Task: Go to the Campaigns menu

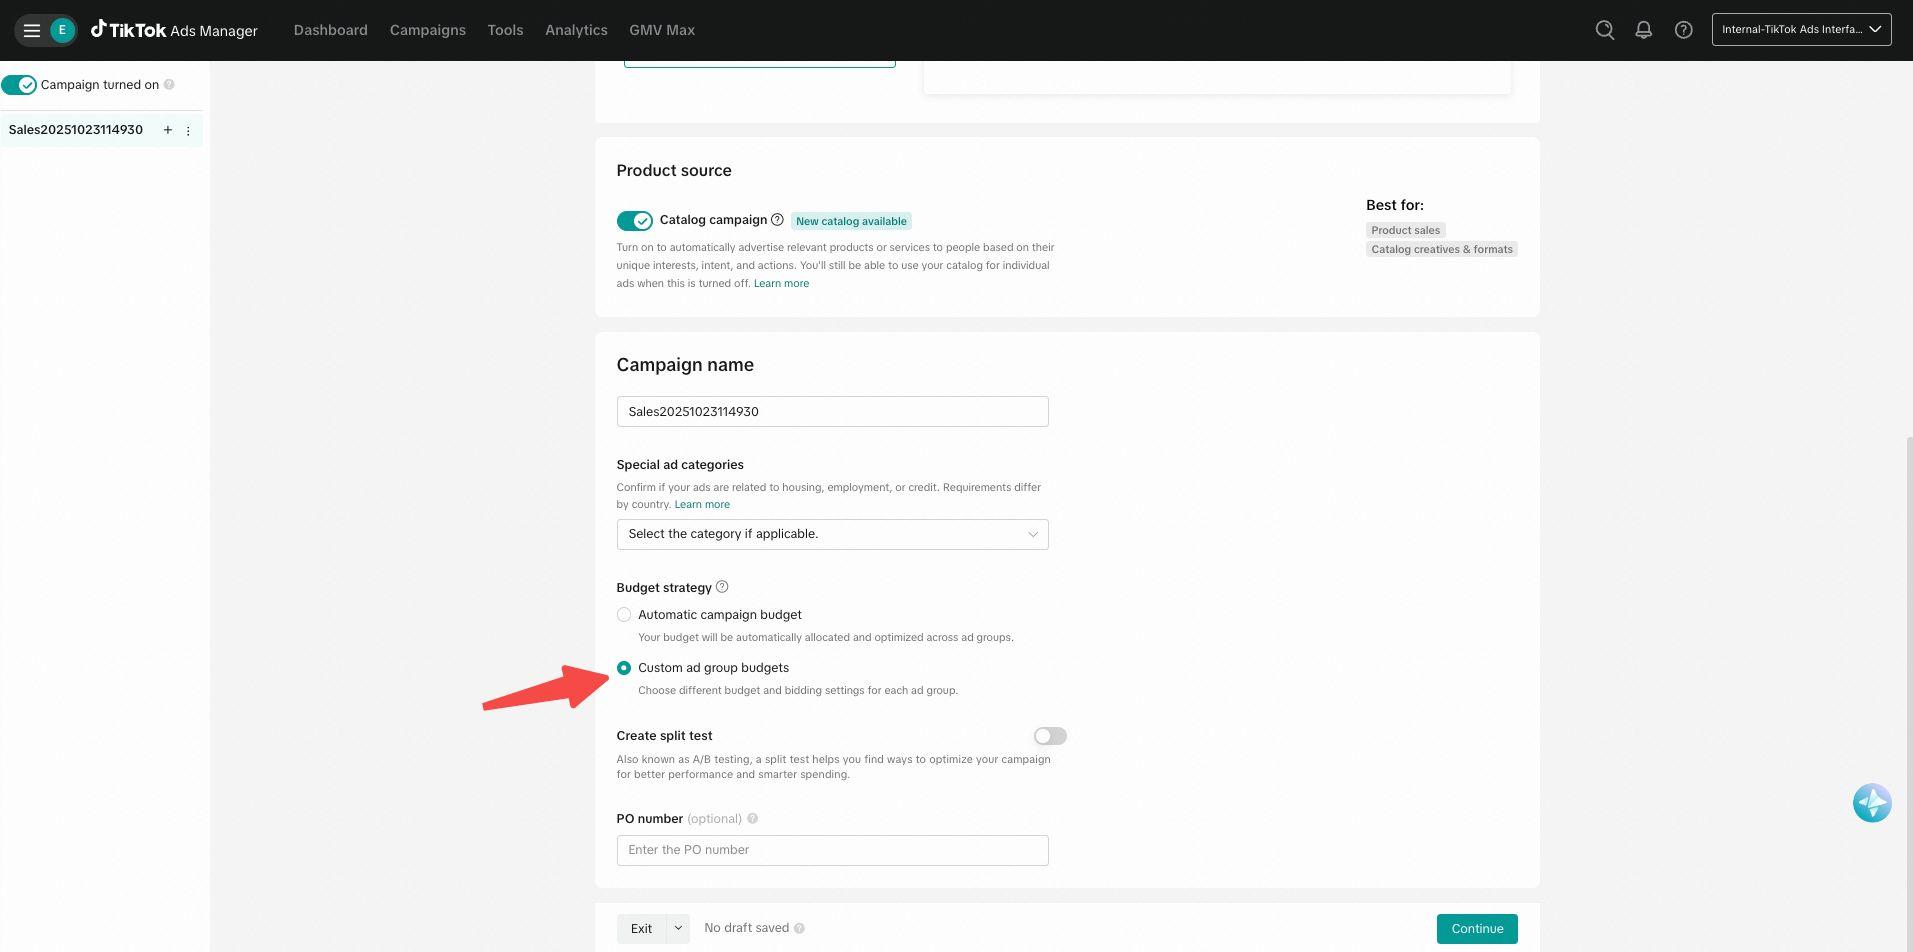Action: (x=427, y=30)
